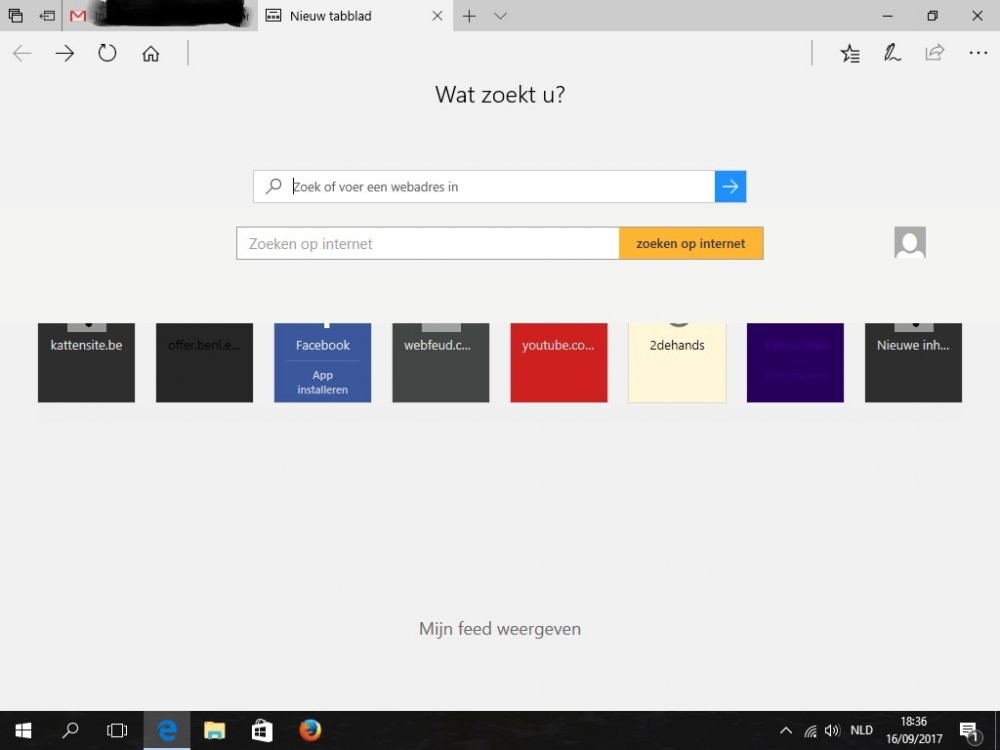This screenshot has width=1000, height=750.
Task: Open the volume speaker tray icon
Action: 832,731
